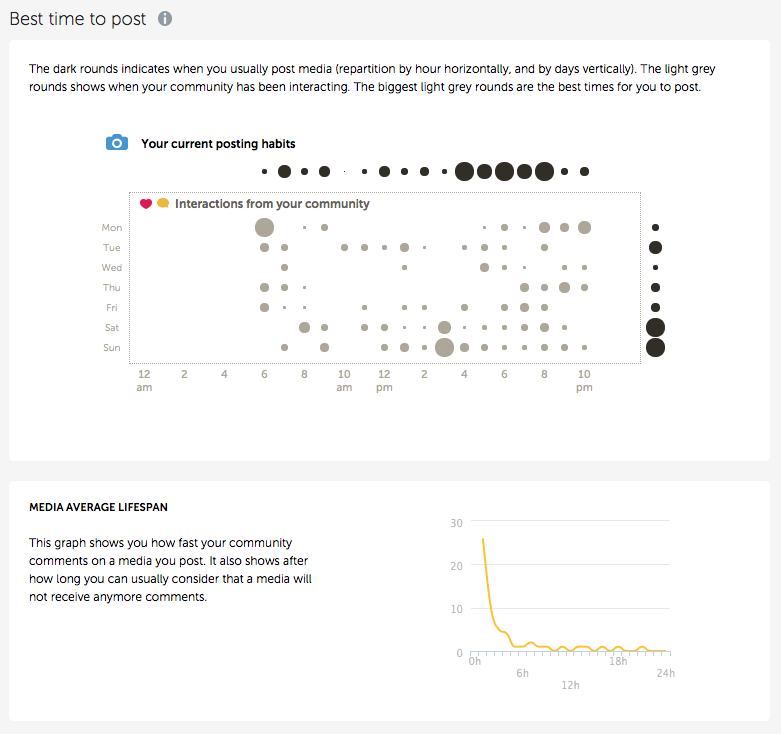This screenshot has height=734, width=781.
Task: Click the dark total bubble beside Monday row
Action: click(655, 228)
